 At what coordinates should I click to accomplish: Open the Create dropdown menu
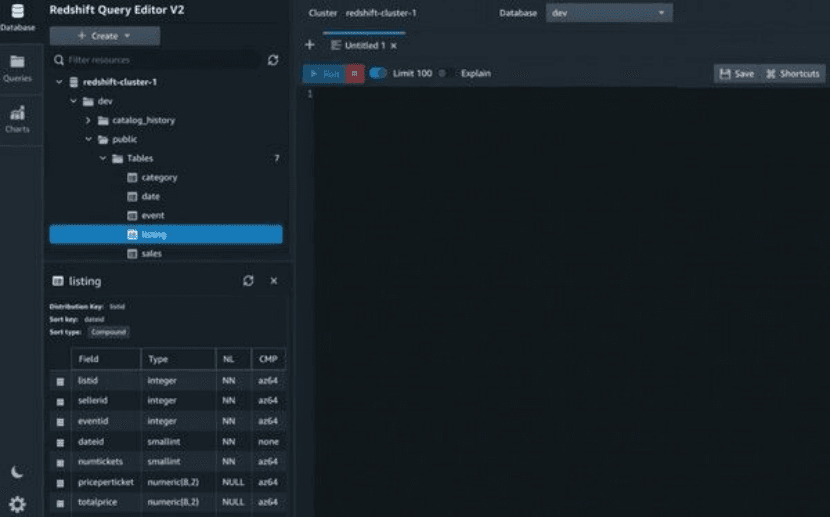click(105, 36)
